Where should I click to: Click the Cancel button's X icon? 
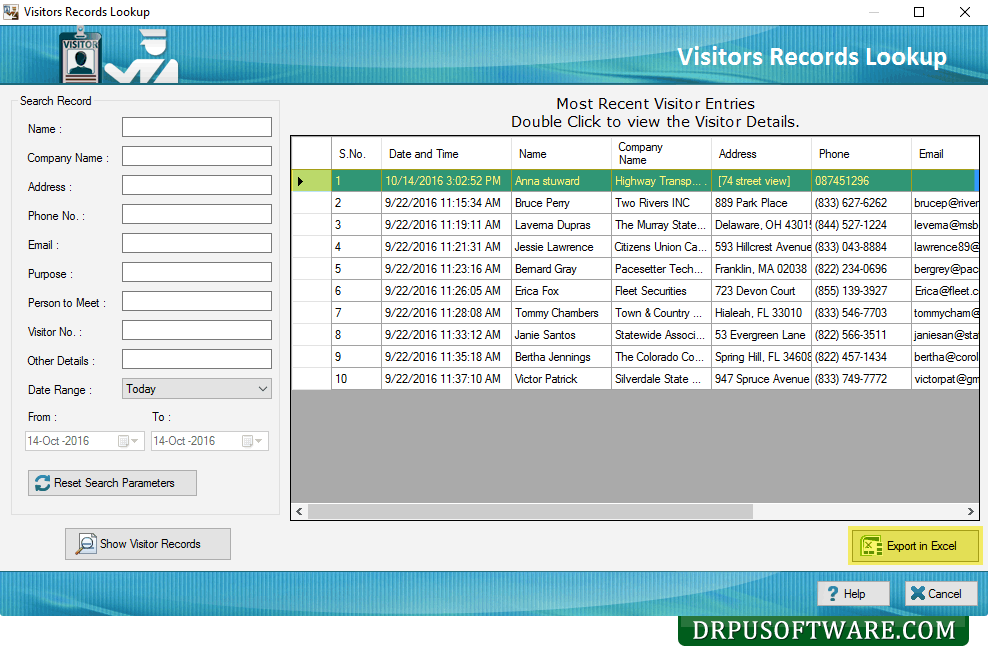(x=916, y=593)
